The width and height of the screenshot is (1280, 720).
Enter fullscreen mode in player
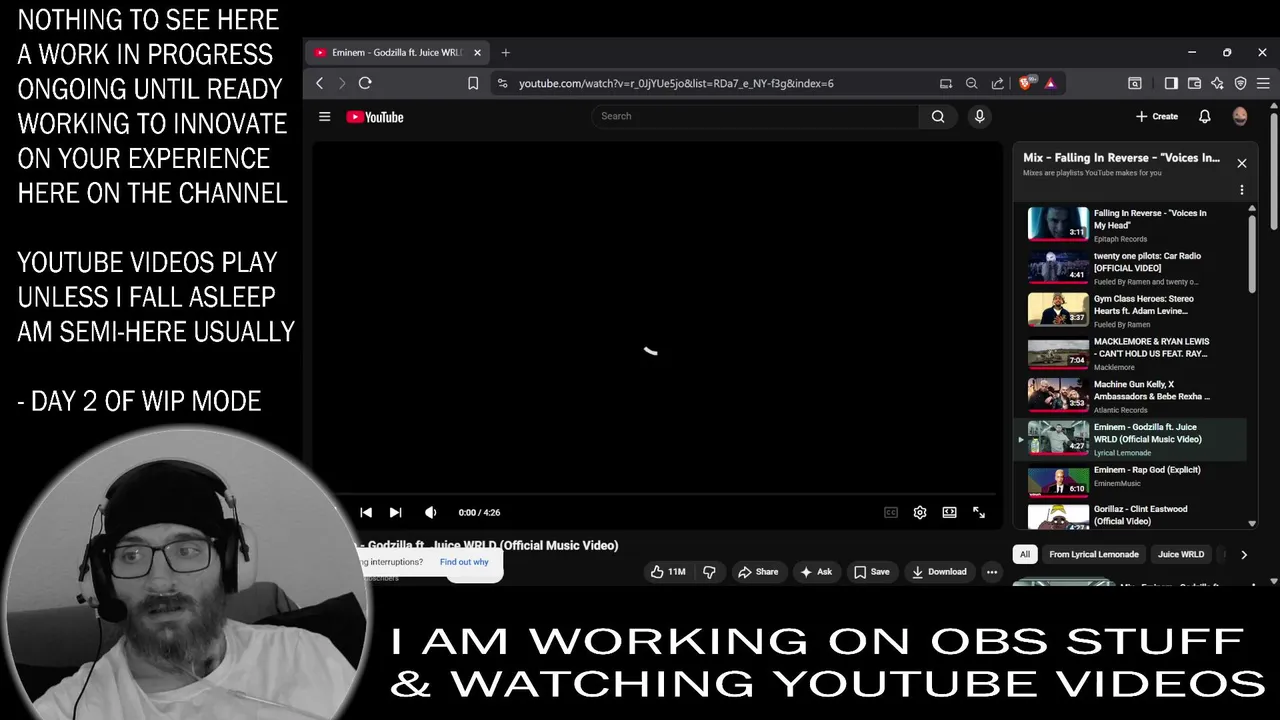pyautogui.click(x=979, y=512)
